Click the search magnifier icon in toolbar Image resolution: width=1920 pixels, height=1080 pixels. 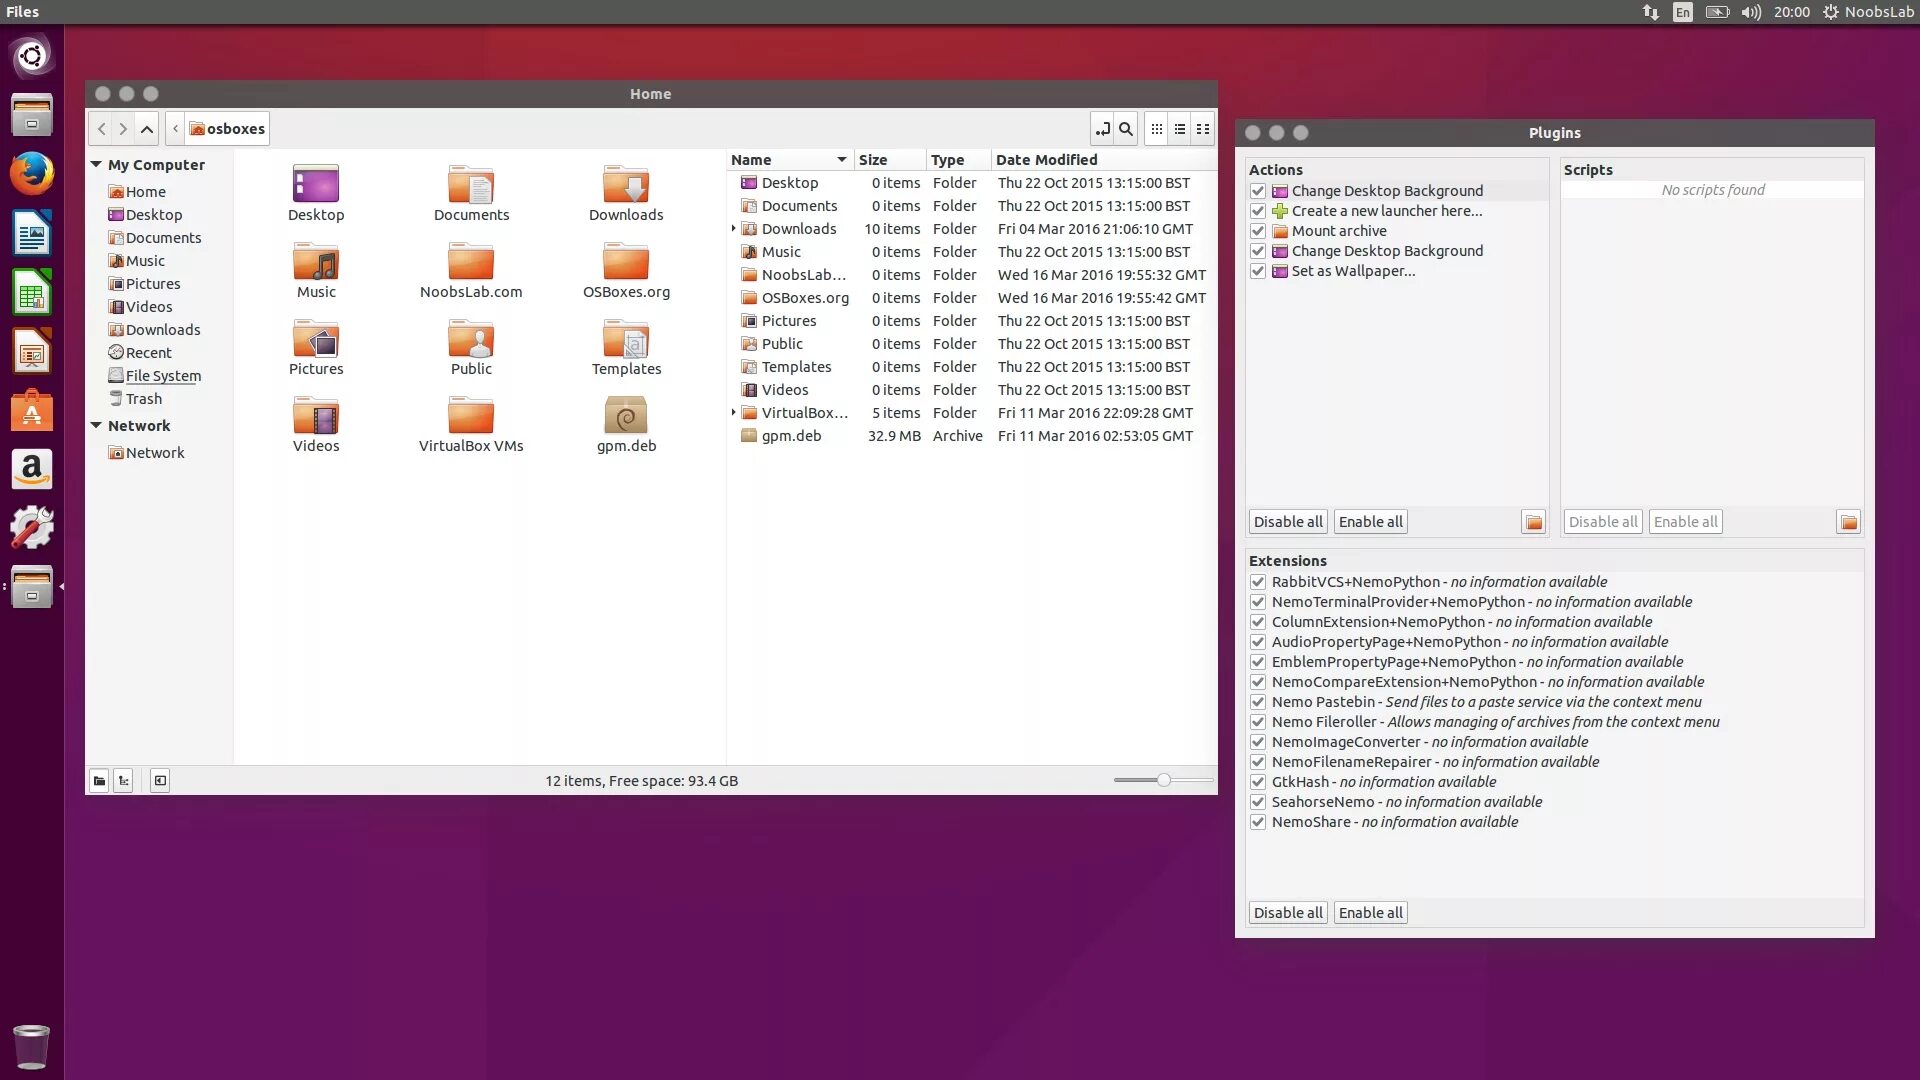click(1126, 129)
